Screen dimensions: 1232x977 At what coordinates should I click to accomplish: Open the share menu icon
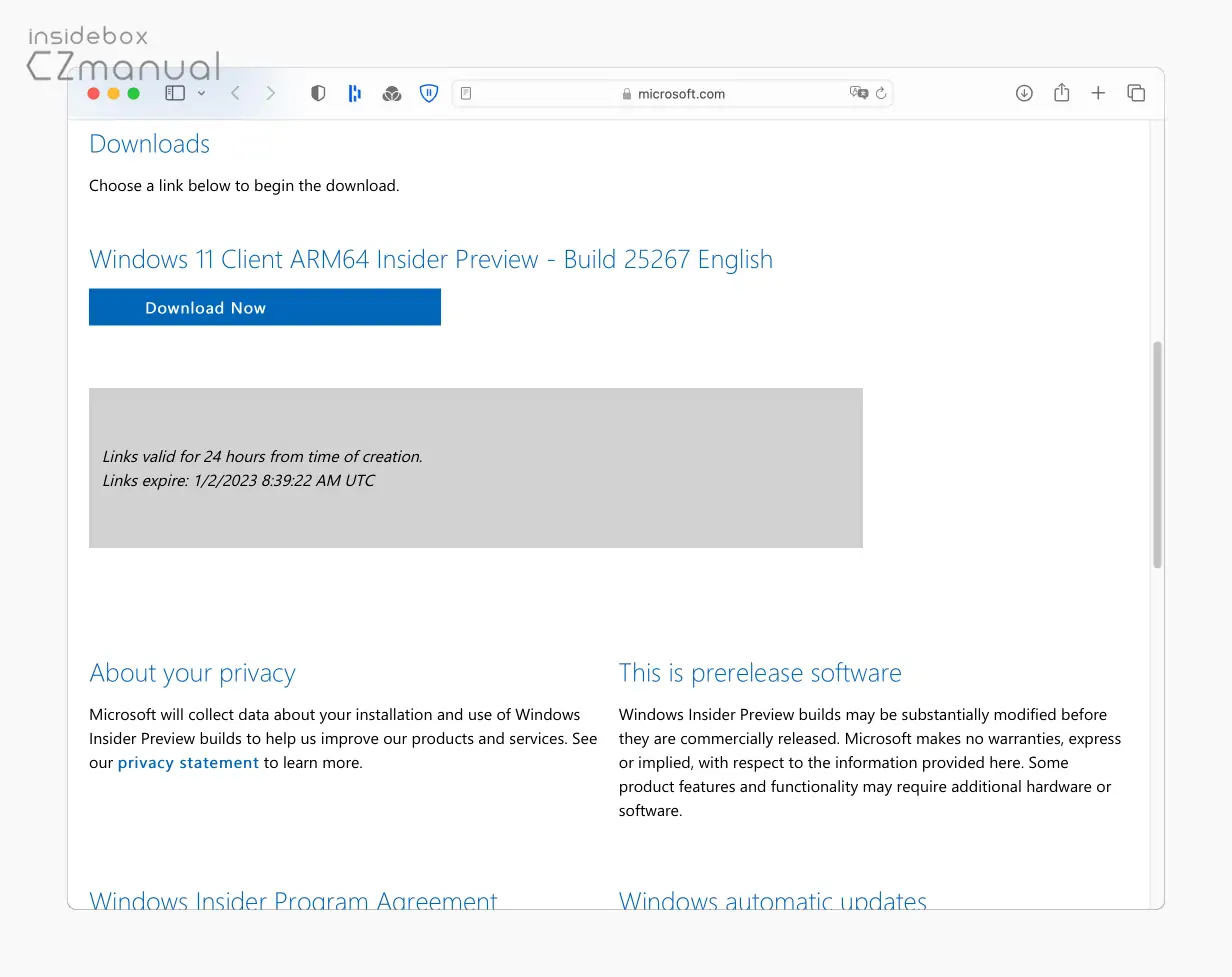[1062, 93]
